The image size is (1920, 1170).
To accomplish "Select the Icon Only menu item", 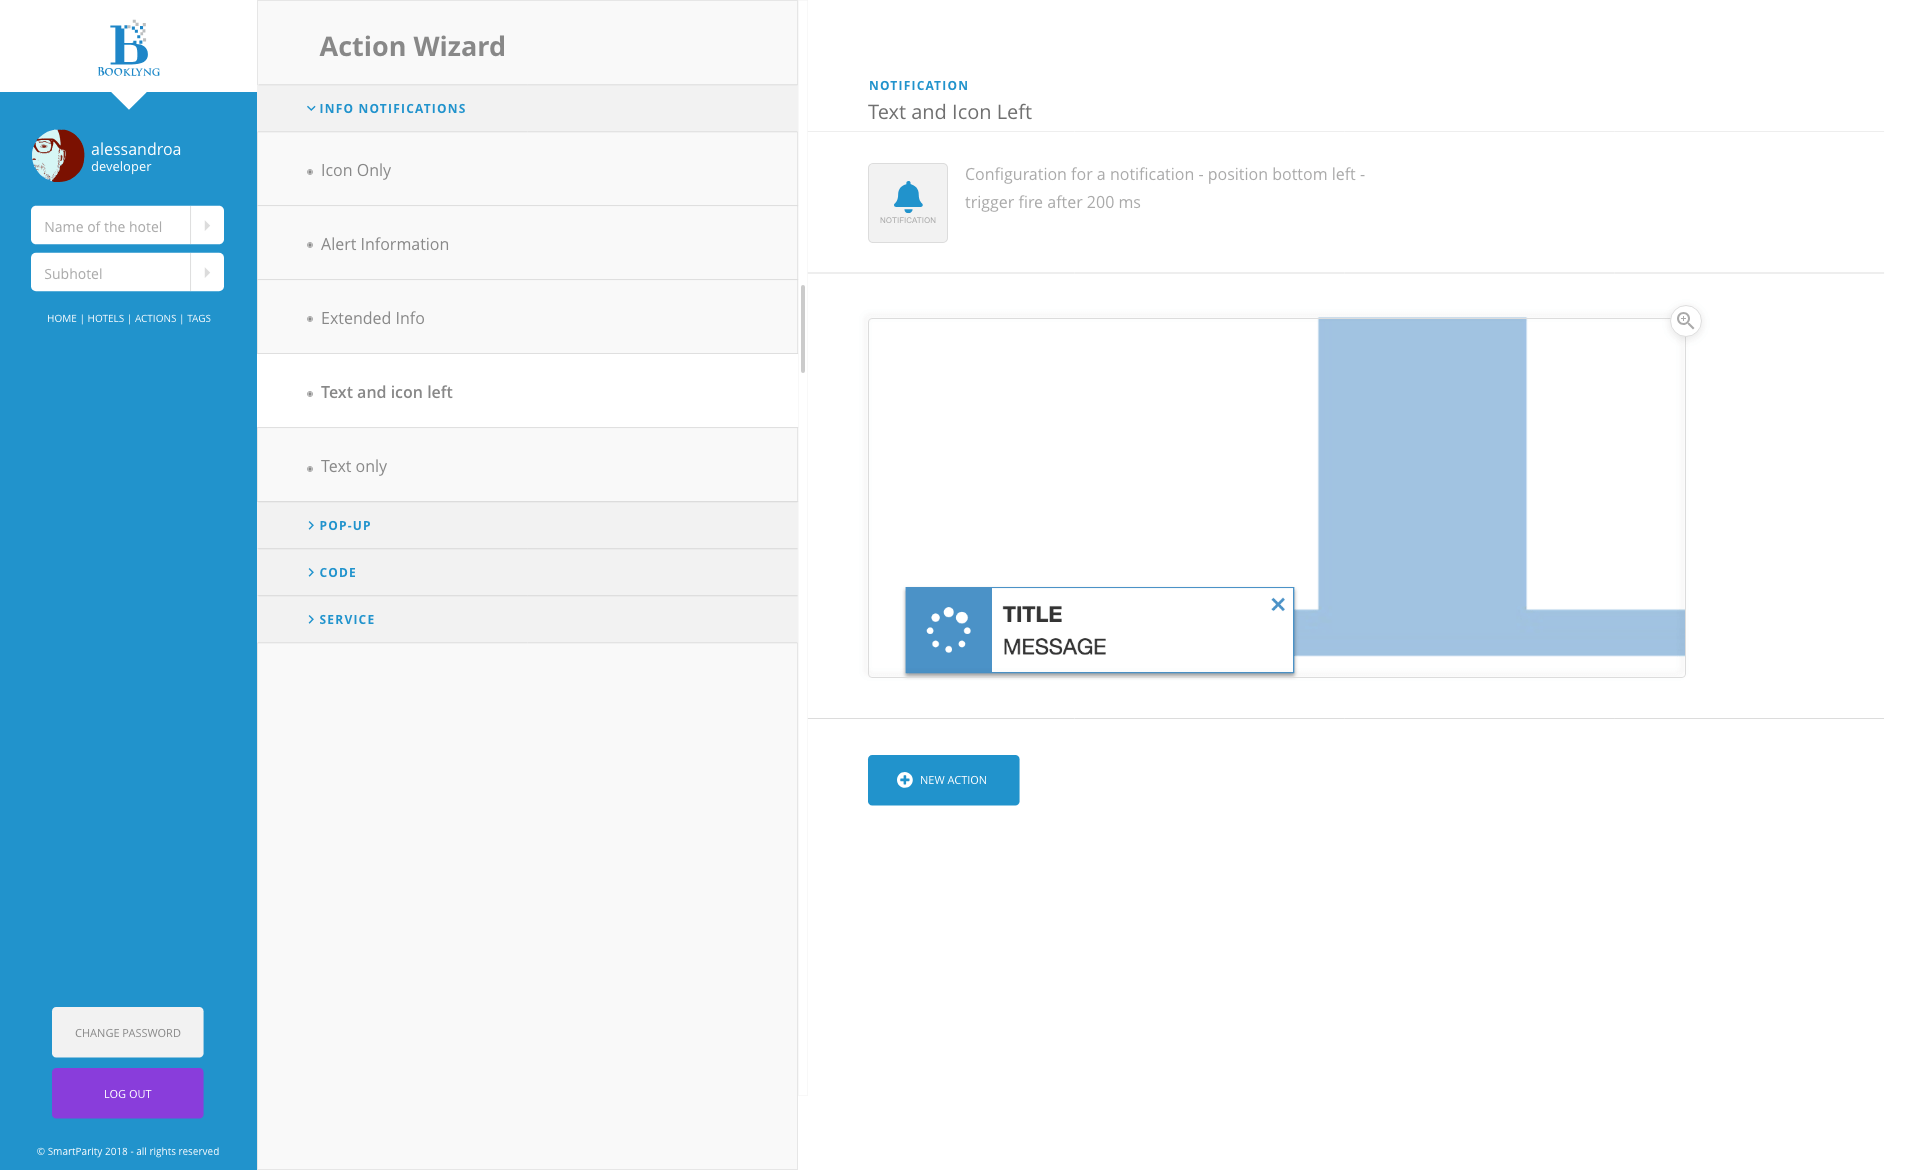I will tap(357, 170).
